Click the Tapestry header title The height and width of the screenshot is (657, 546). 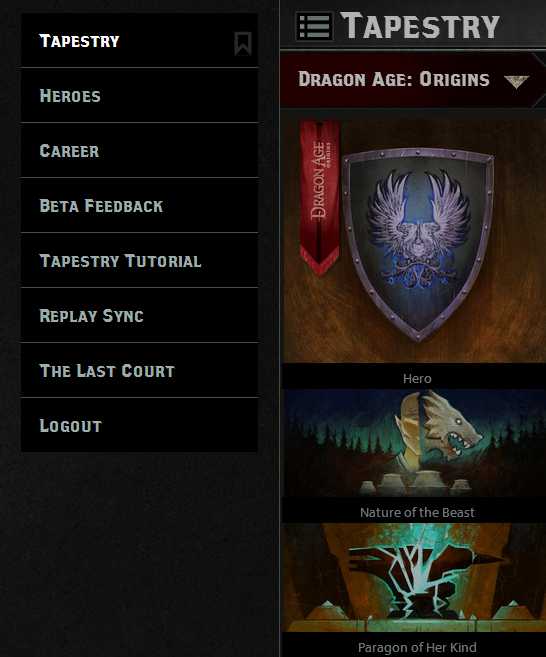click(x=420, y=26)
